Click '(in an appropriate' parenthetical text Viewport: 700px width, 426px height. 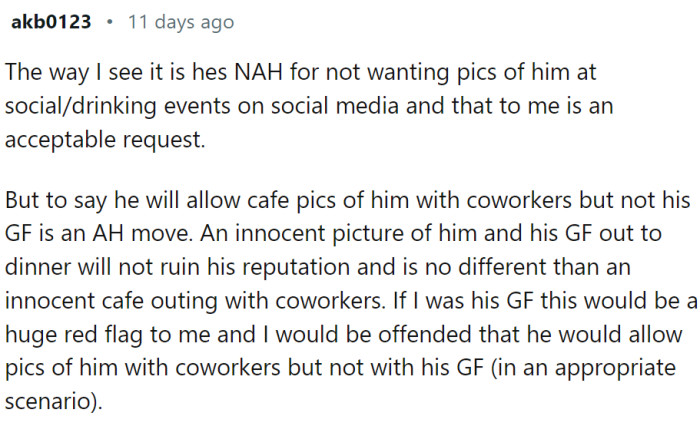pos(583,368)
